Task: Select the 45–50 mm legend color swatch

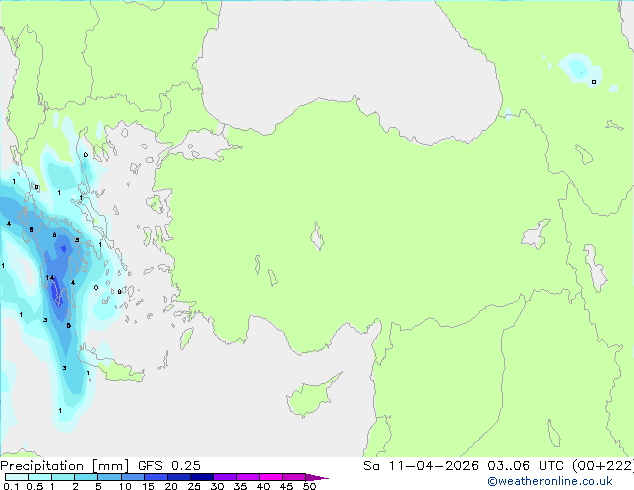Action: [294, 477]
